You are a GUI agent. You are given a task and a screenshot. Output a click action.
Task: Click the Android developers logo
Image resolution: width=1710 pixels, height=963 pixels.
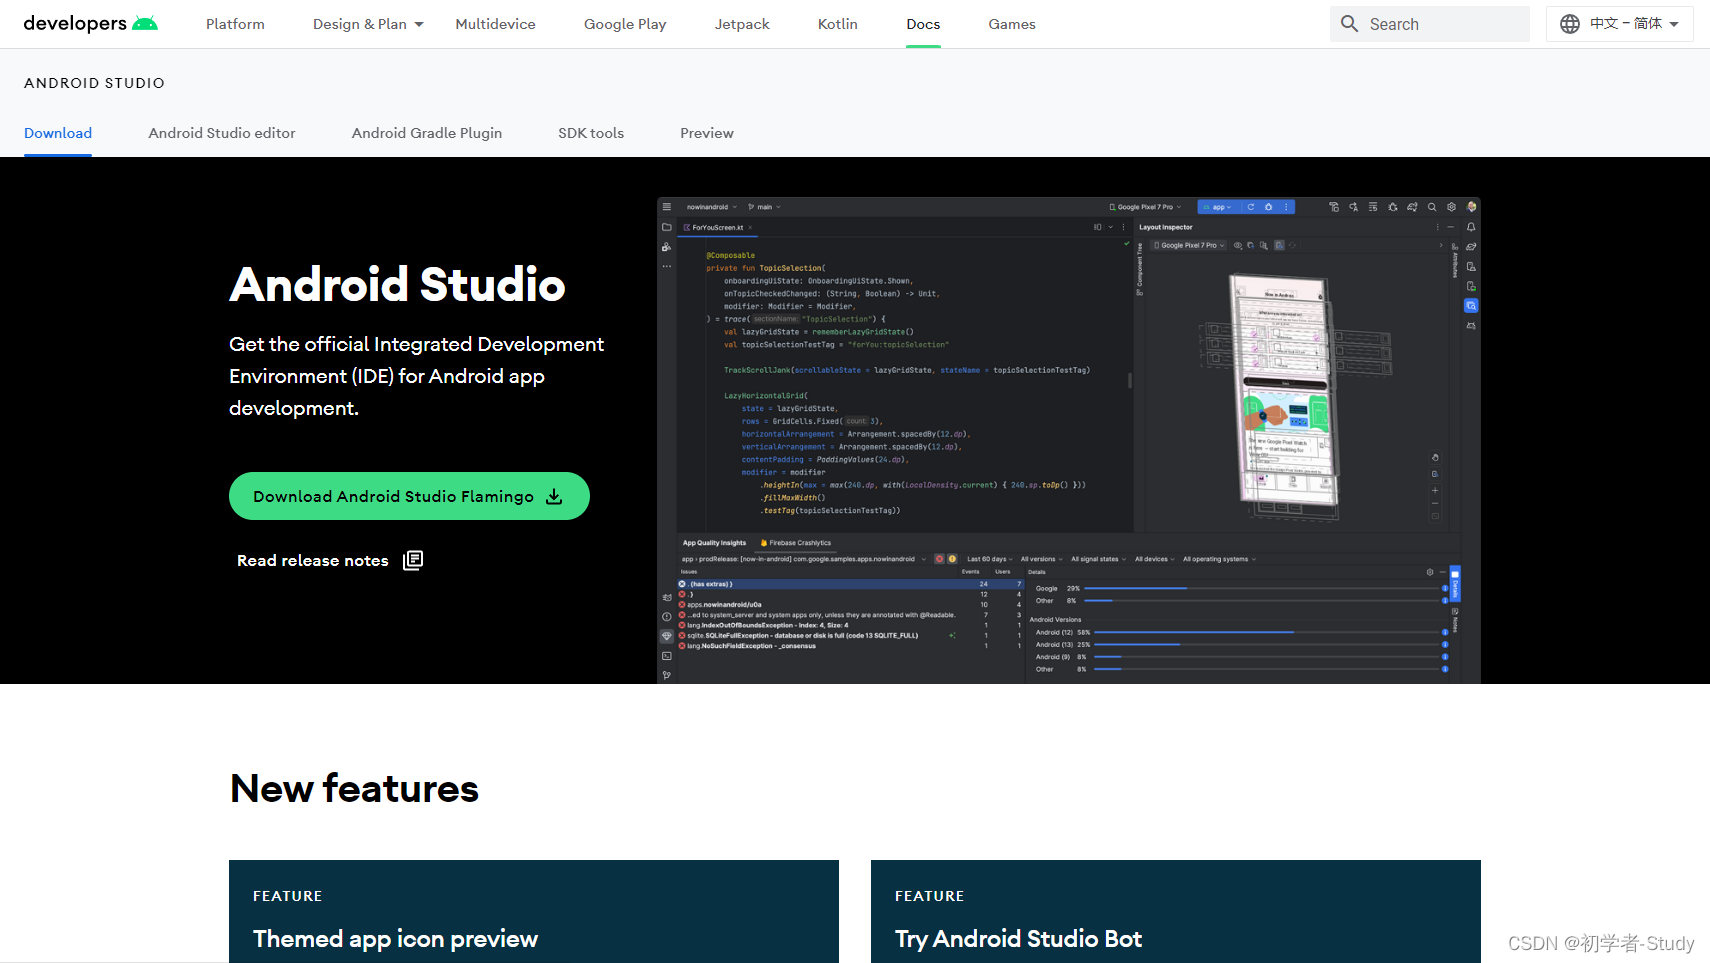[90, 23]
